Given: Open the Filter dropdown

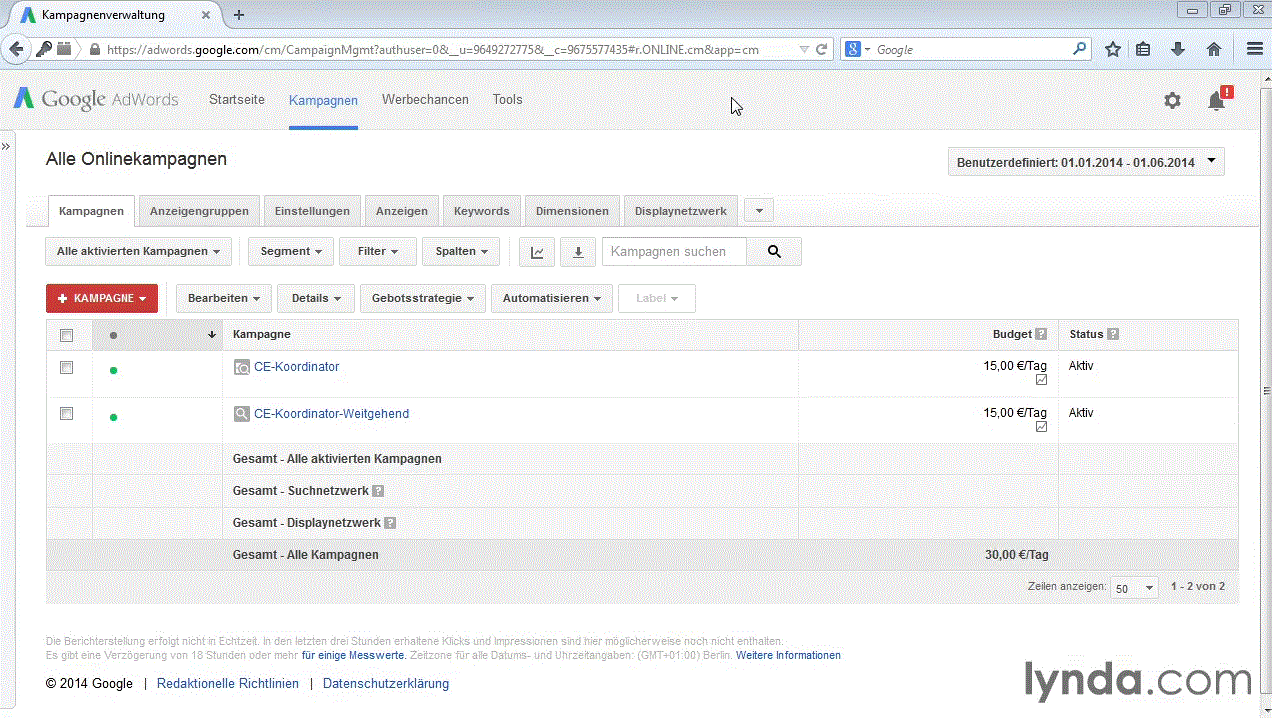Looking at the screenshot, I should pyautogui.click(x=378, y=252).
